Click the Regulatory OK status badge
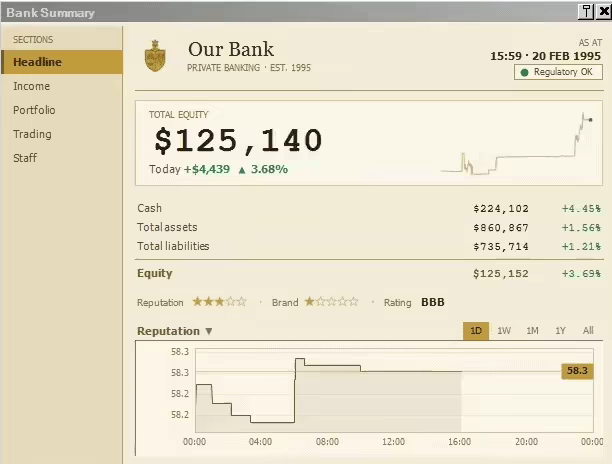 coord(558,72)
